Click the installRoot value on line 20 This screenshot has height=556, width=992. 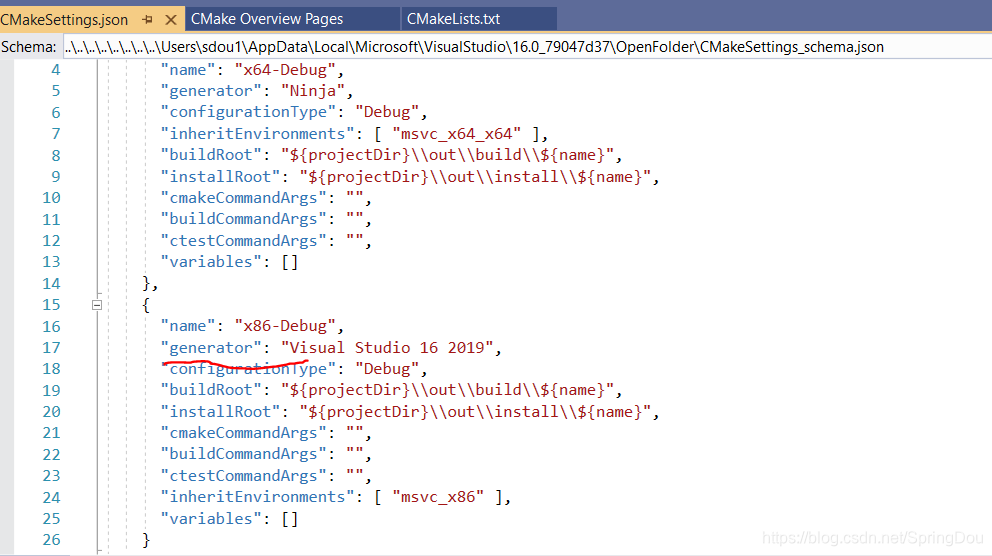pyautogui.click(x=475, y=412)
